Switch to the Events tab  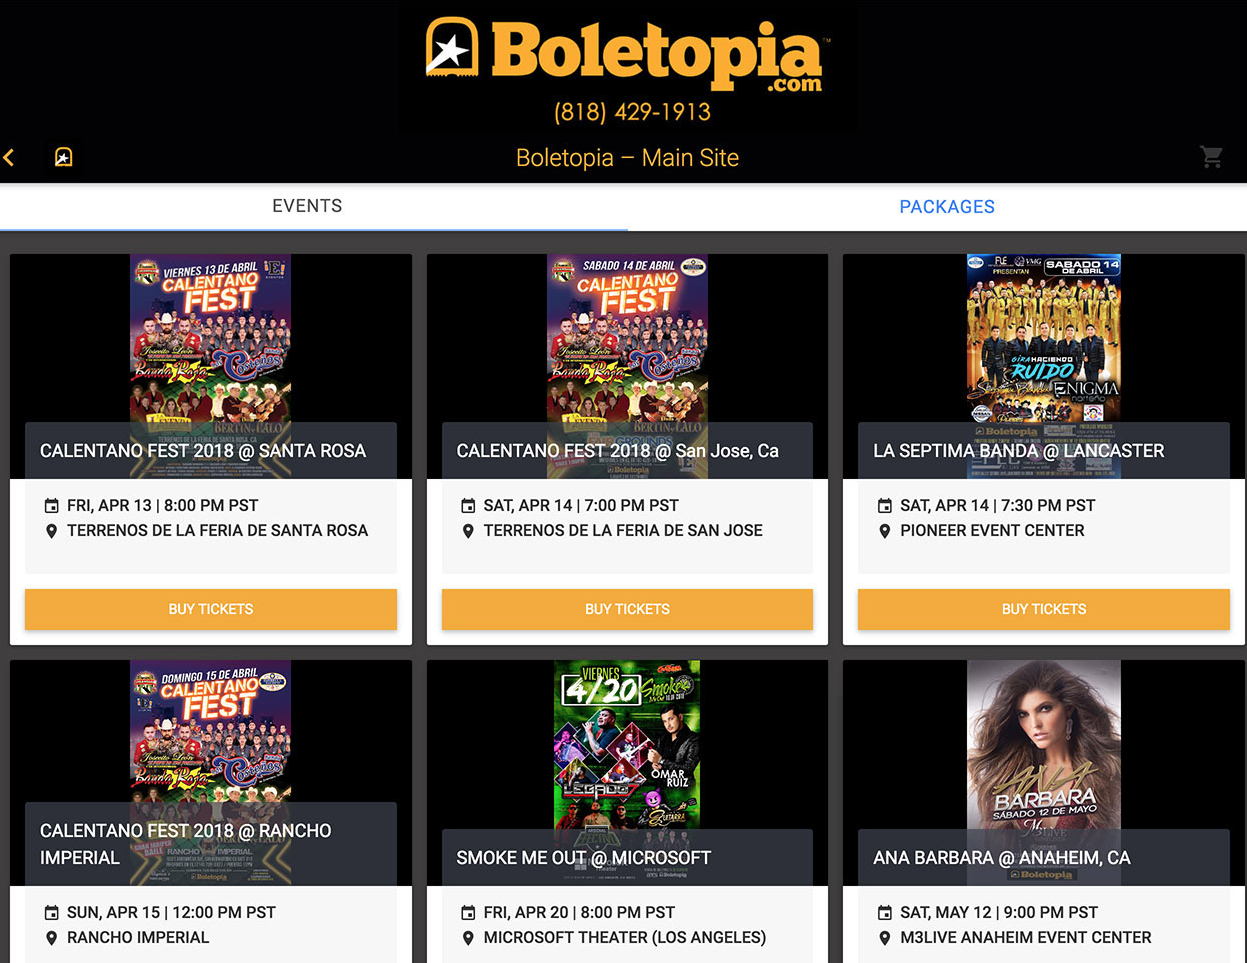pos(308,206)
